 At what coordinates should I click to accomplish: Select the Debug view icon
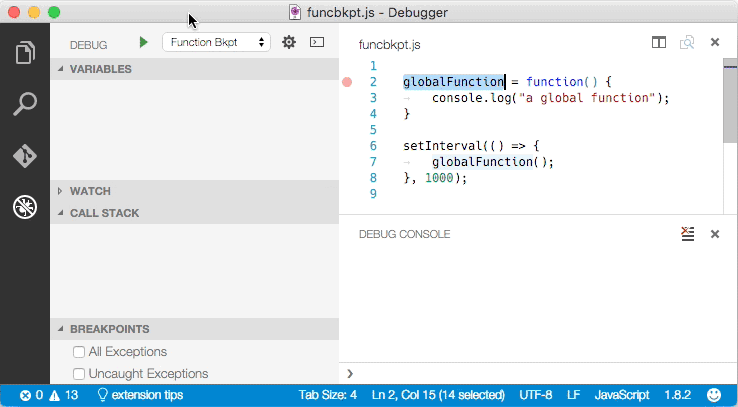click(x=25, y=207)
